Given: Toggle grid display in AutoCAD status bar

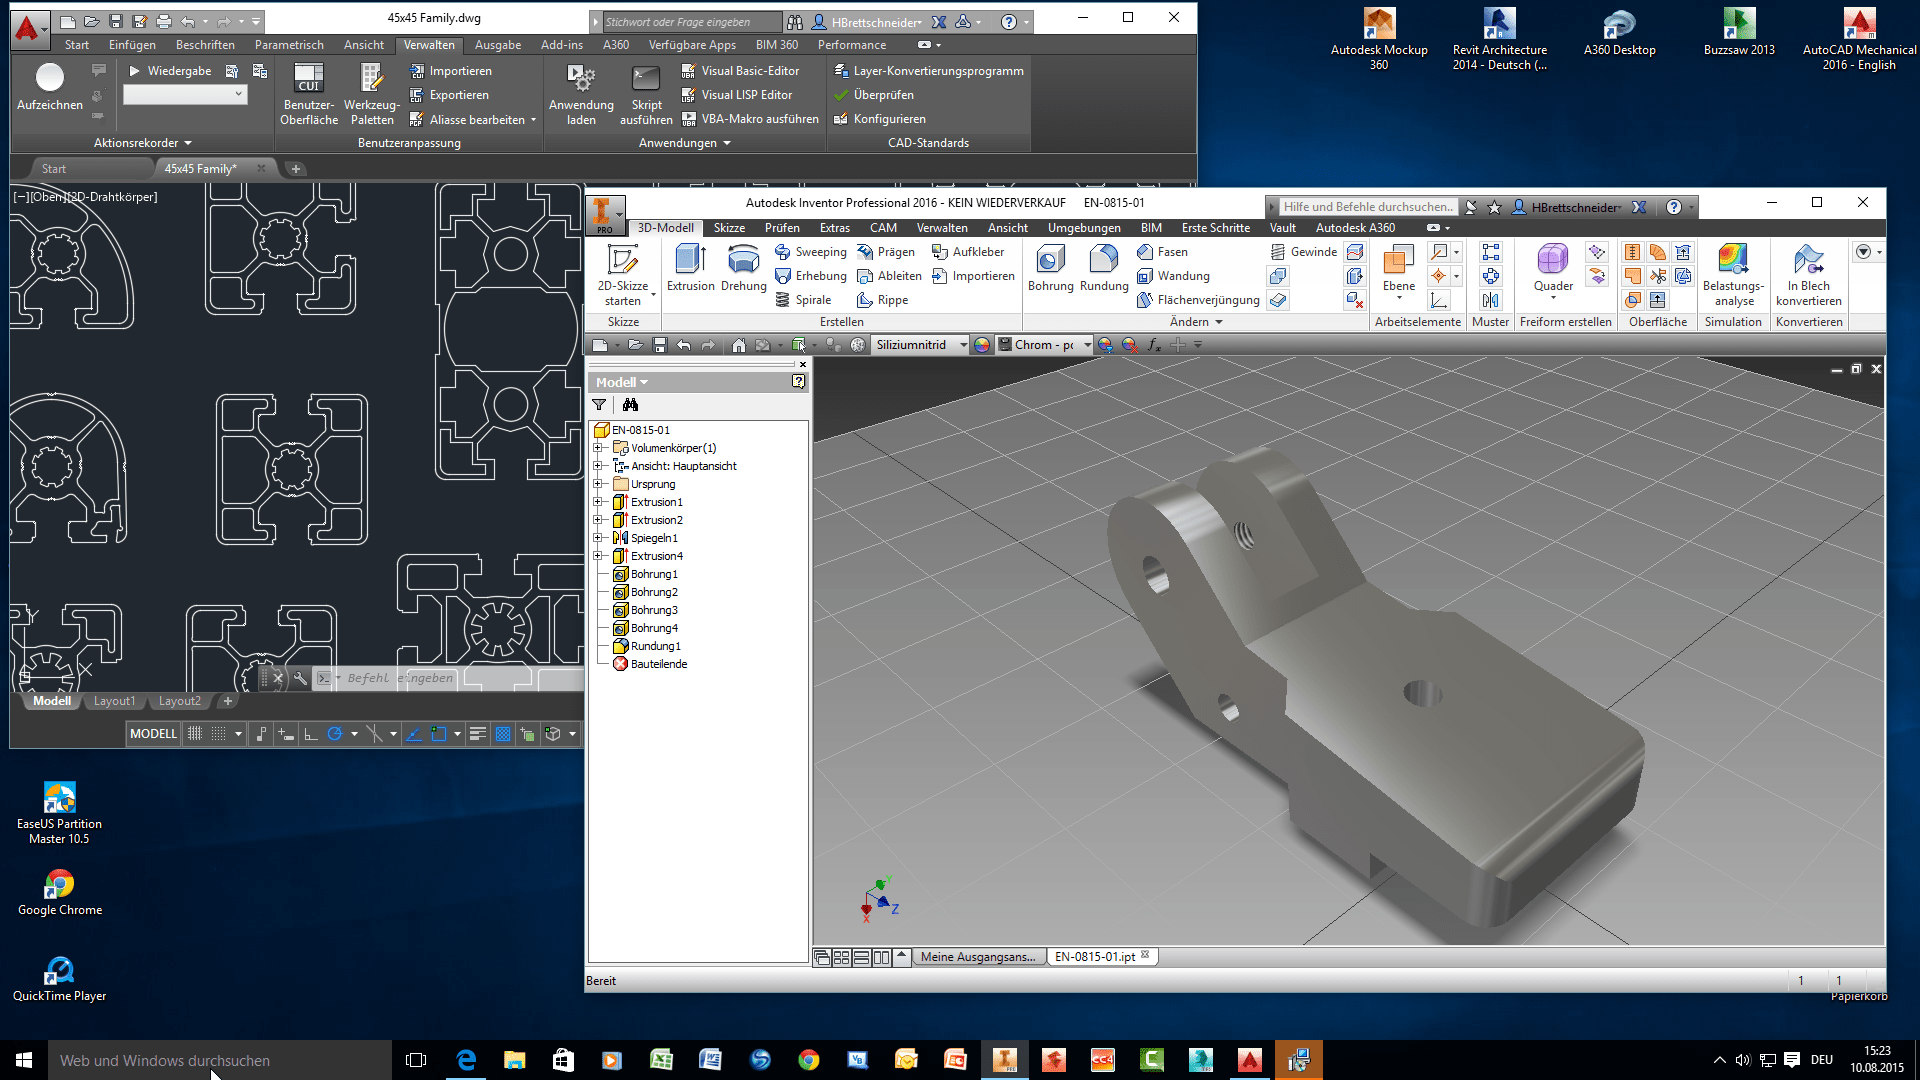Looking at the screenshot, I should 195,734.
